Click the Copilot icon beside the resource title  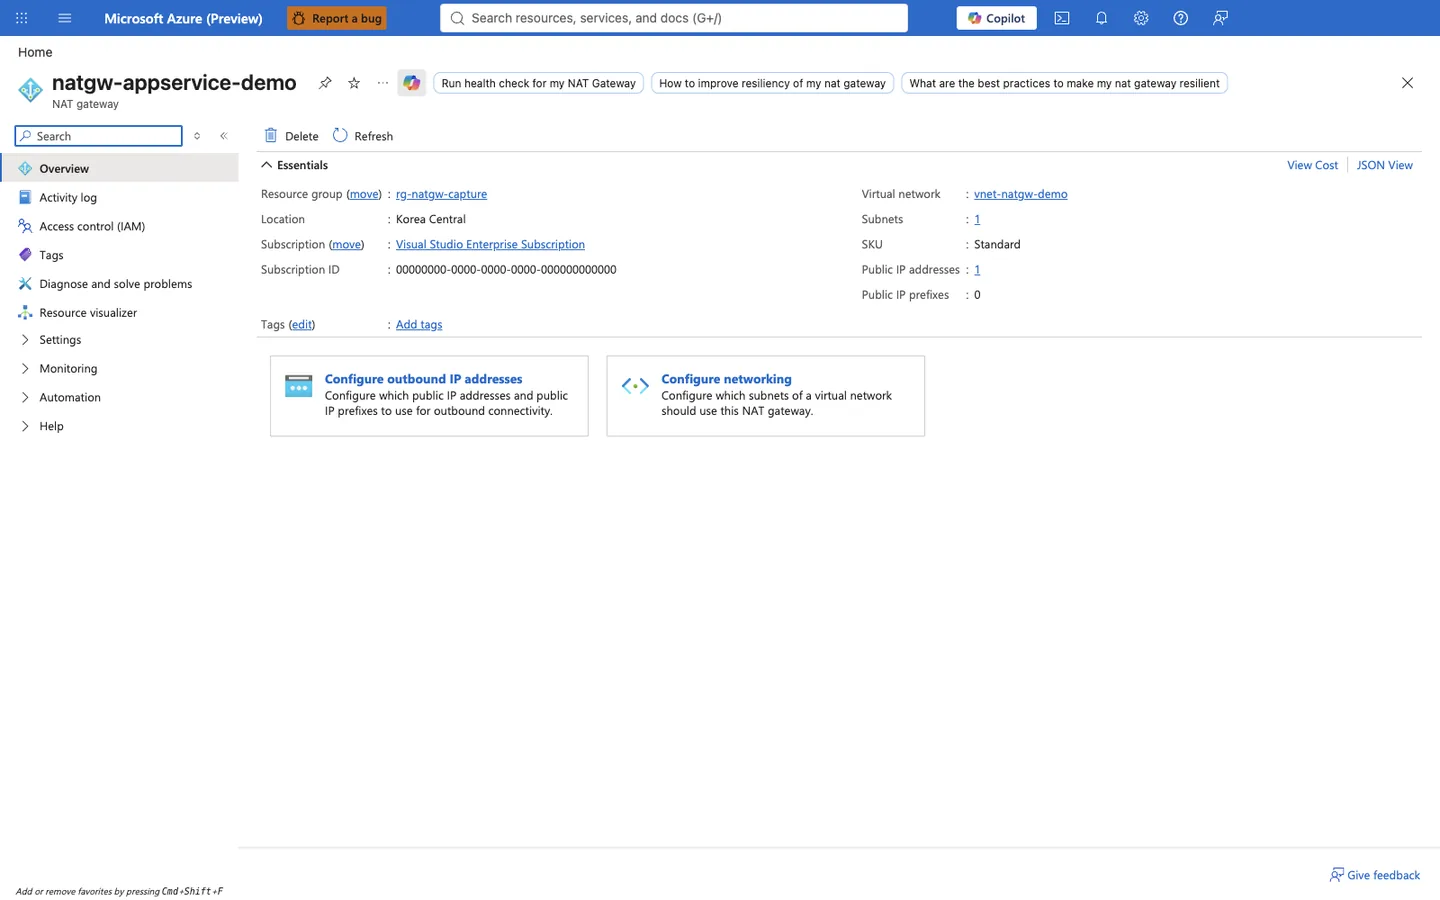pos(412,83)
